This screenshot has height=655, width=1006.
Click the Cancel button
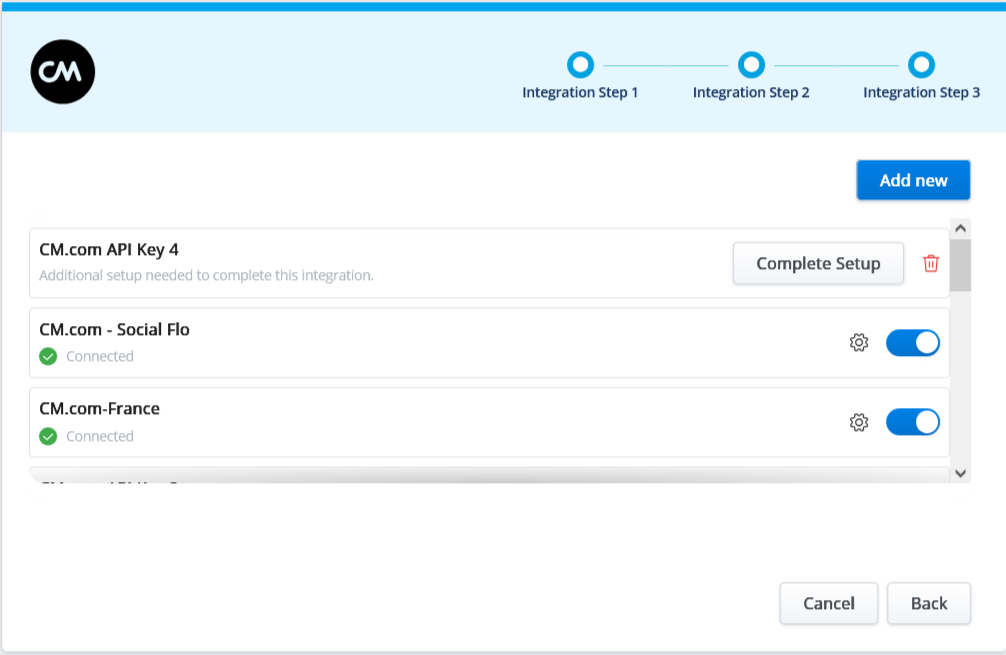point(829,603)
